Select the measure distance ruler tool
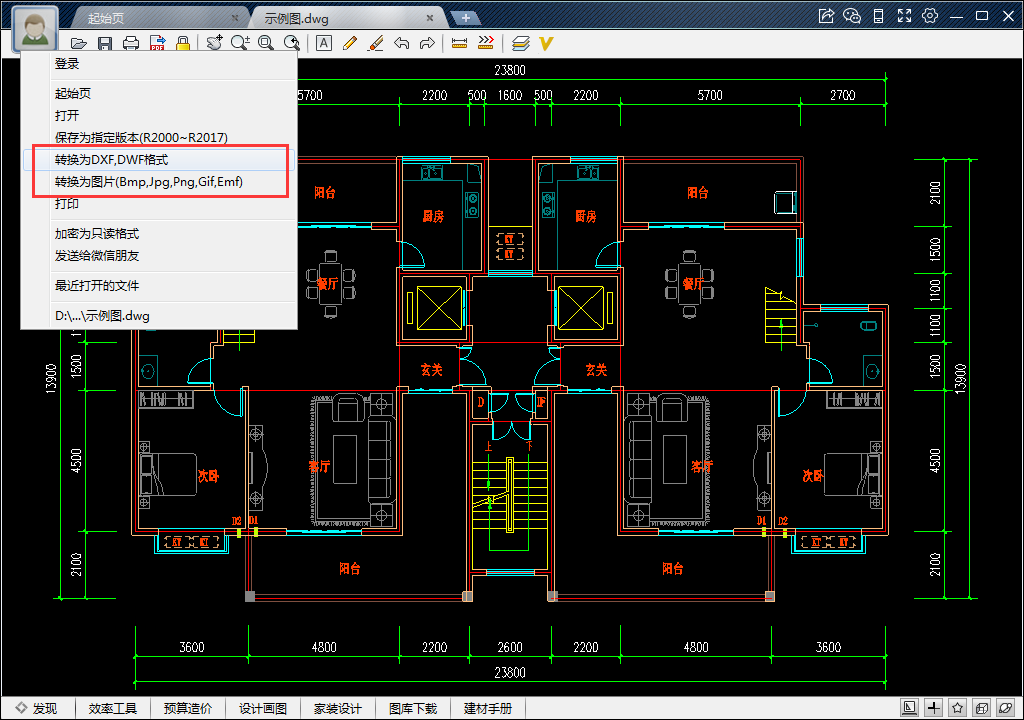 coord(460,43)
